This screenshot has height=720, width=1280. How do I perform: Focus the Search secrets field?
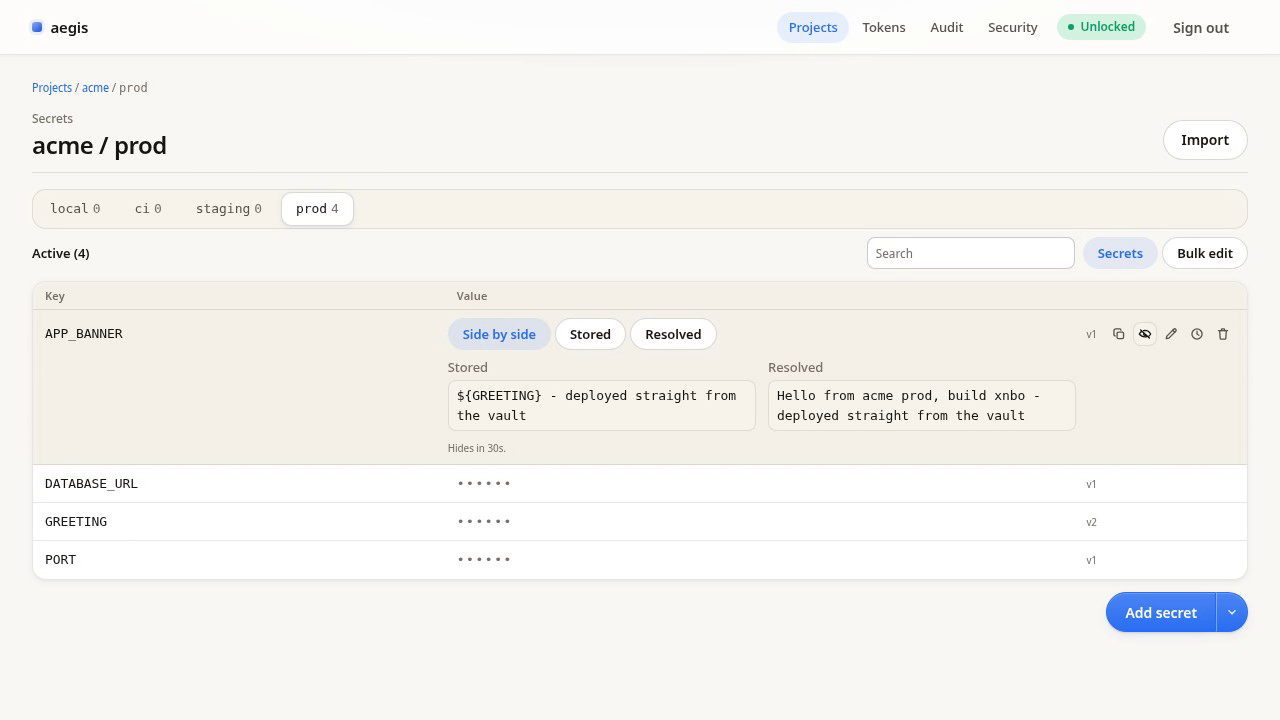pos(971,253)
